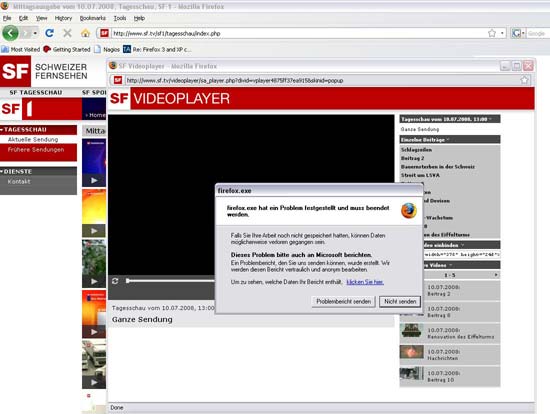Go to the Home page icon
Image resolution: width=550 pixels, height=414 pixels.
coord(85,33)
